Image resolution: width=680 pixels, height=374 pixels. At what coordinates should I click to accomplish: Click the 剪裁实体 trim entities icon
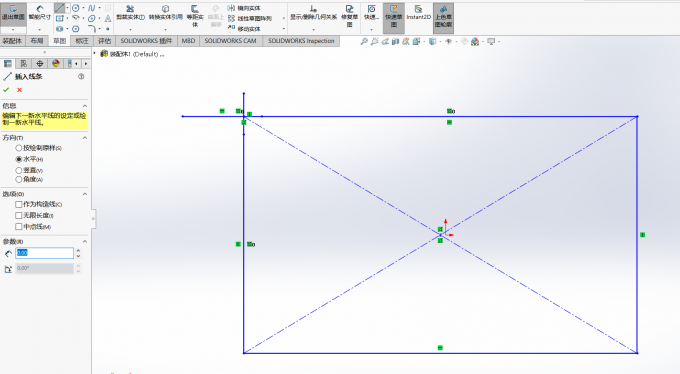[130, 13]
